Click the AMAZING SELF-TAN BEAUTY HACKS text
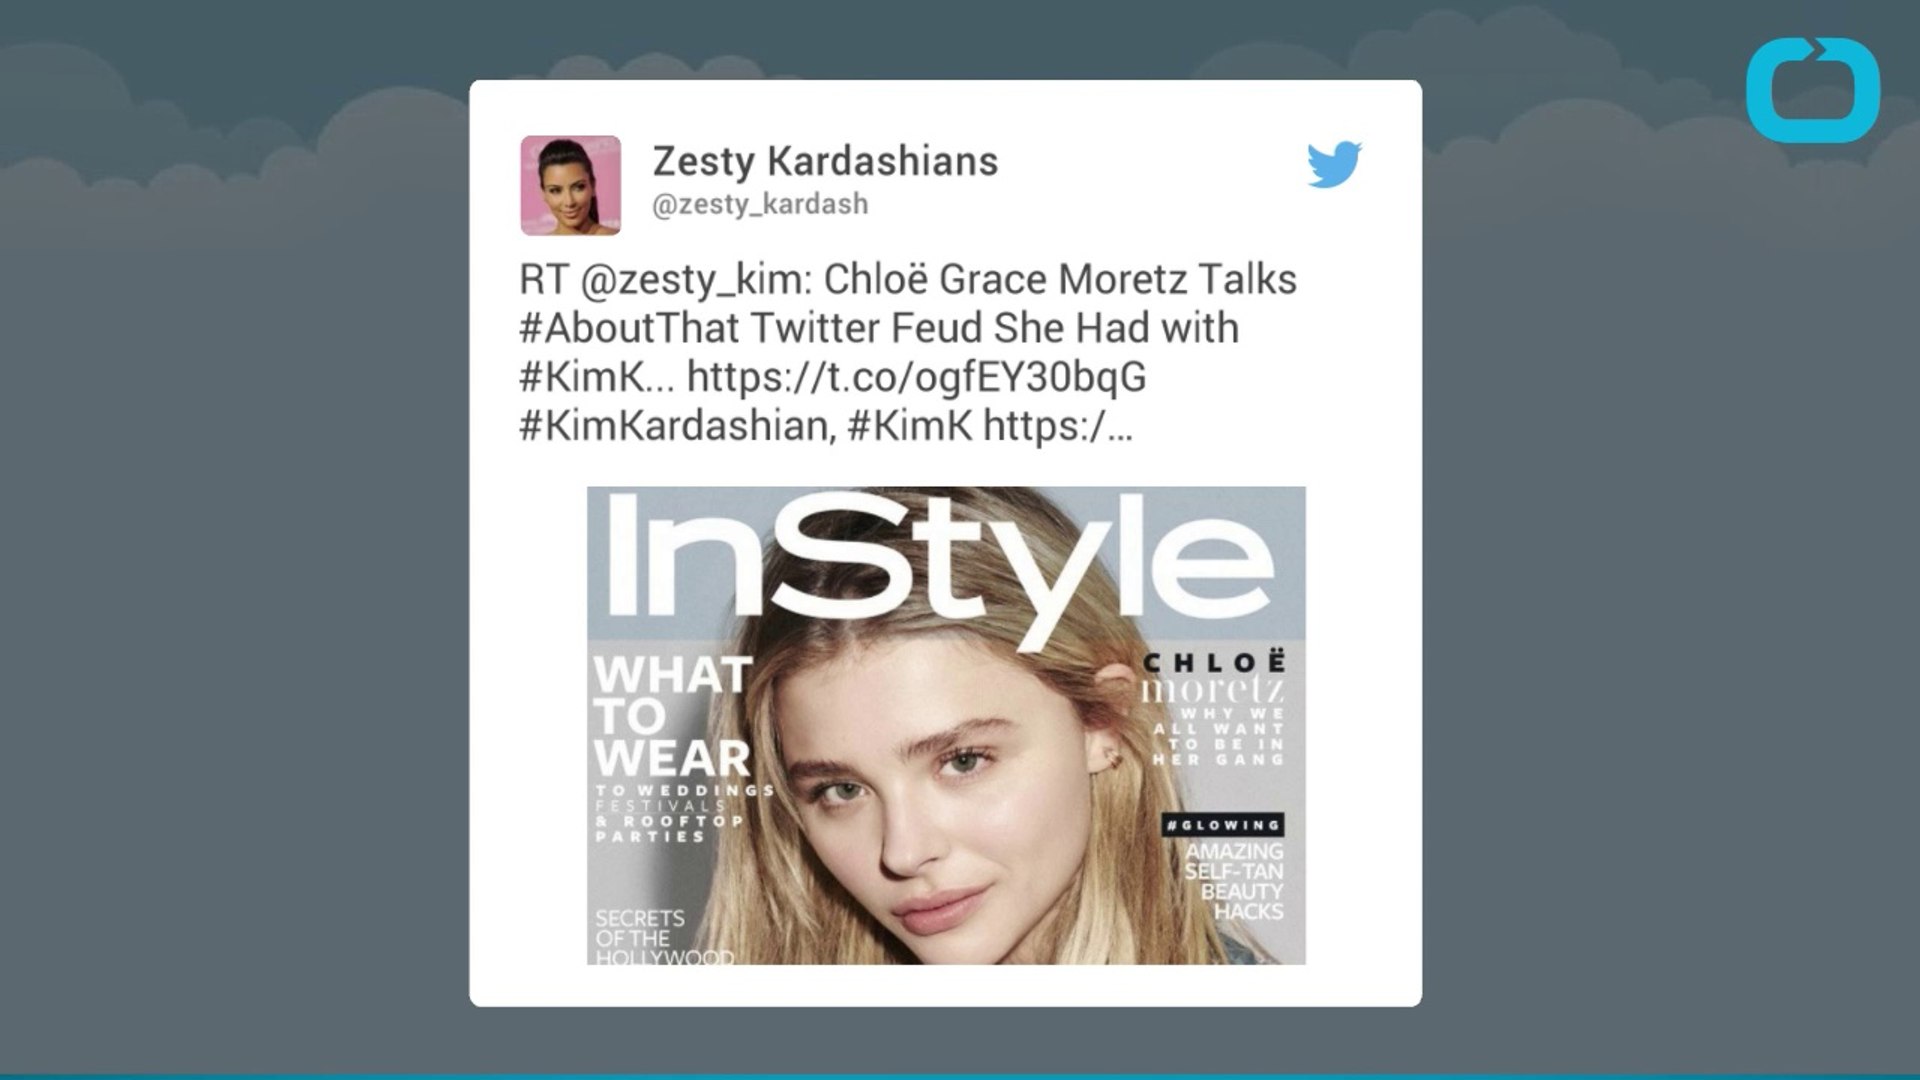 pos(1234,881)
